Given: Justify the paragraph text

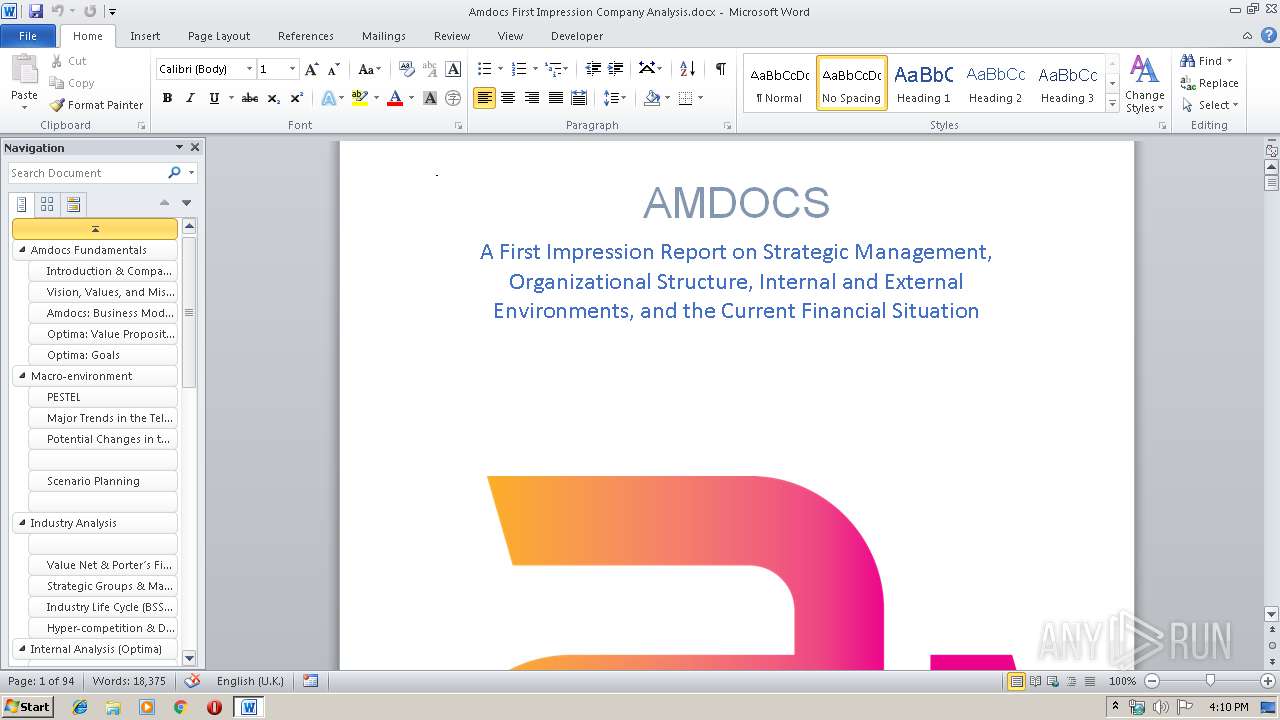Looking at the screenshot, I should point(555,98).
